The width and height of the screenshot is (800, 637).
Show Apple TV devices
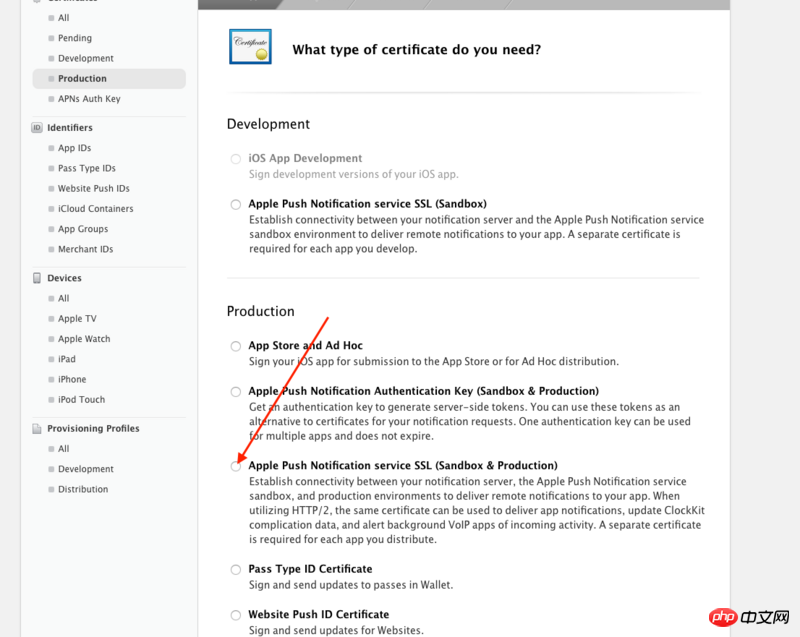pyautogui.click(x=77, y=319)
